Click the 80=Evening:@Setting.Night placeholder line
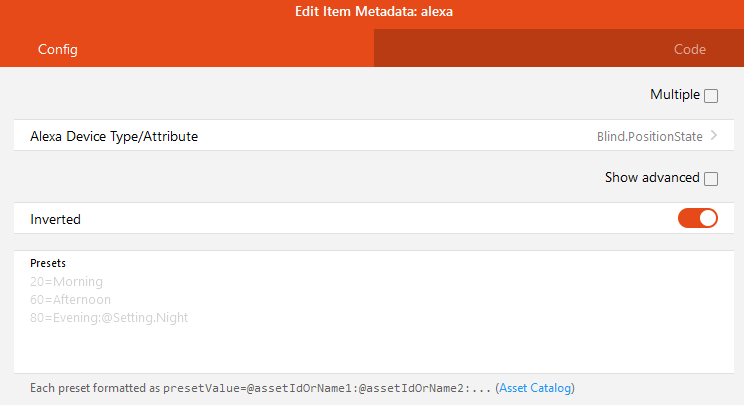This screenshot has width=744, height=405. pyautogui.click(x=109, y=317)
